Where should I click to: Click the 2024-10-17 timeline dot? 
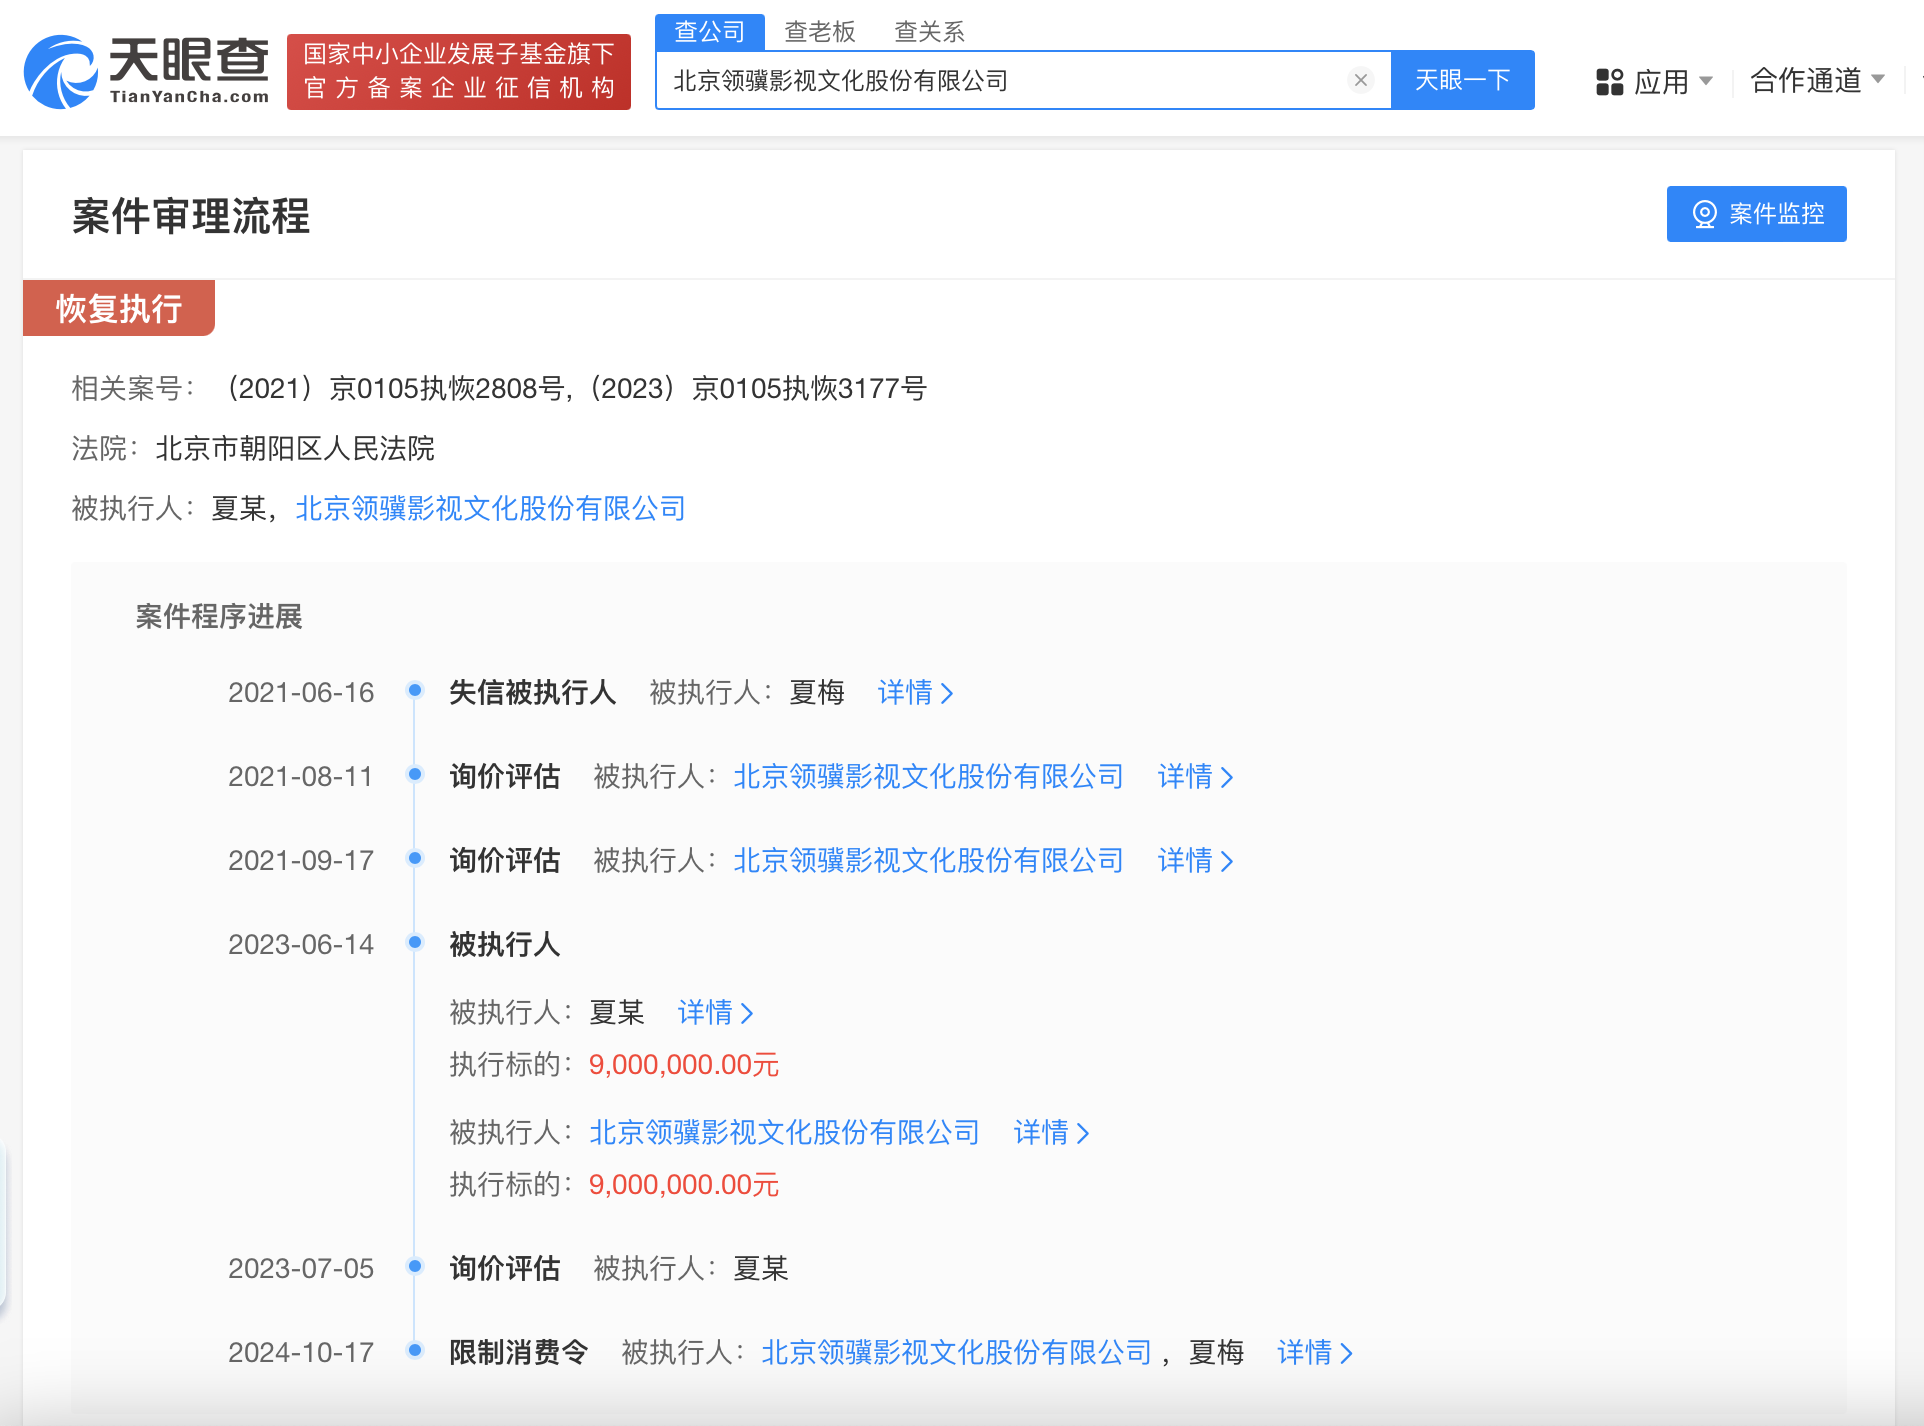[x=414, y=1350]
